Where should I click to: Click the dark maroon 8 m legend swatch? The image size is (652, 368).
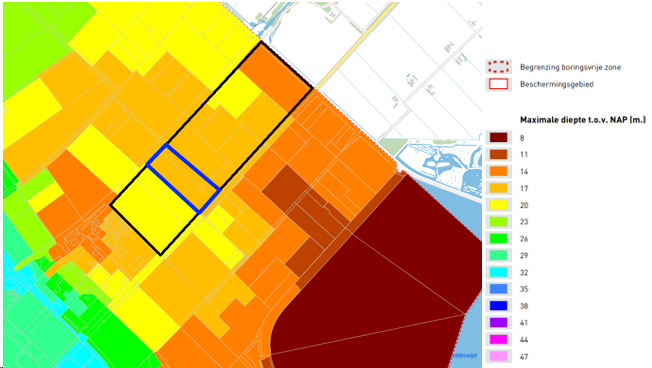tap(498, 138)
